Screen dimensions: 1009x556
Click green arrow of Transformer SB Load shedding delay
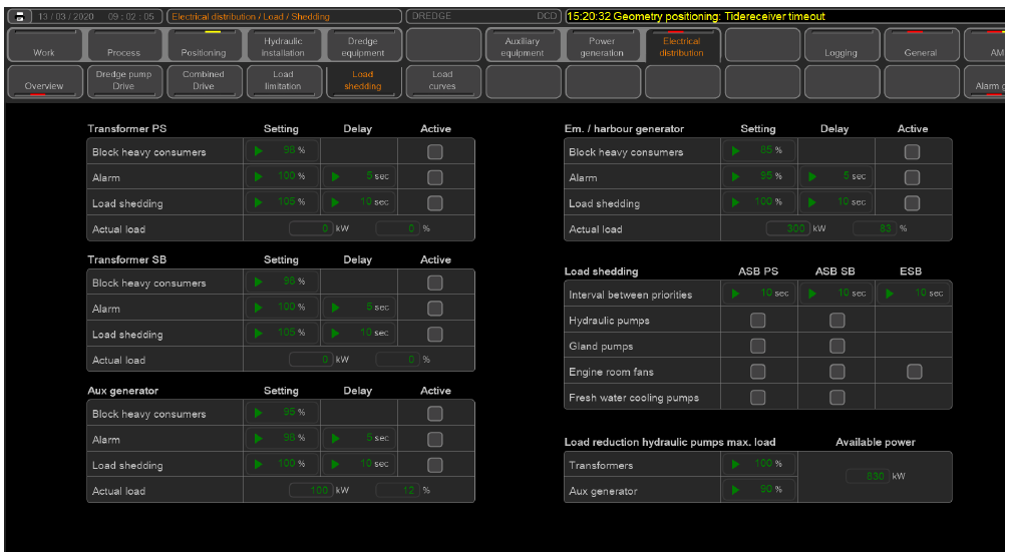(336, 334)
